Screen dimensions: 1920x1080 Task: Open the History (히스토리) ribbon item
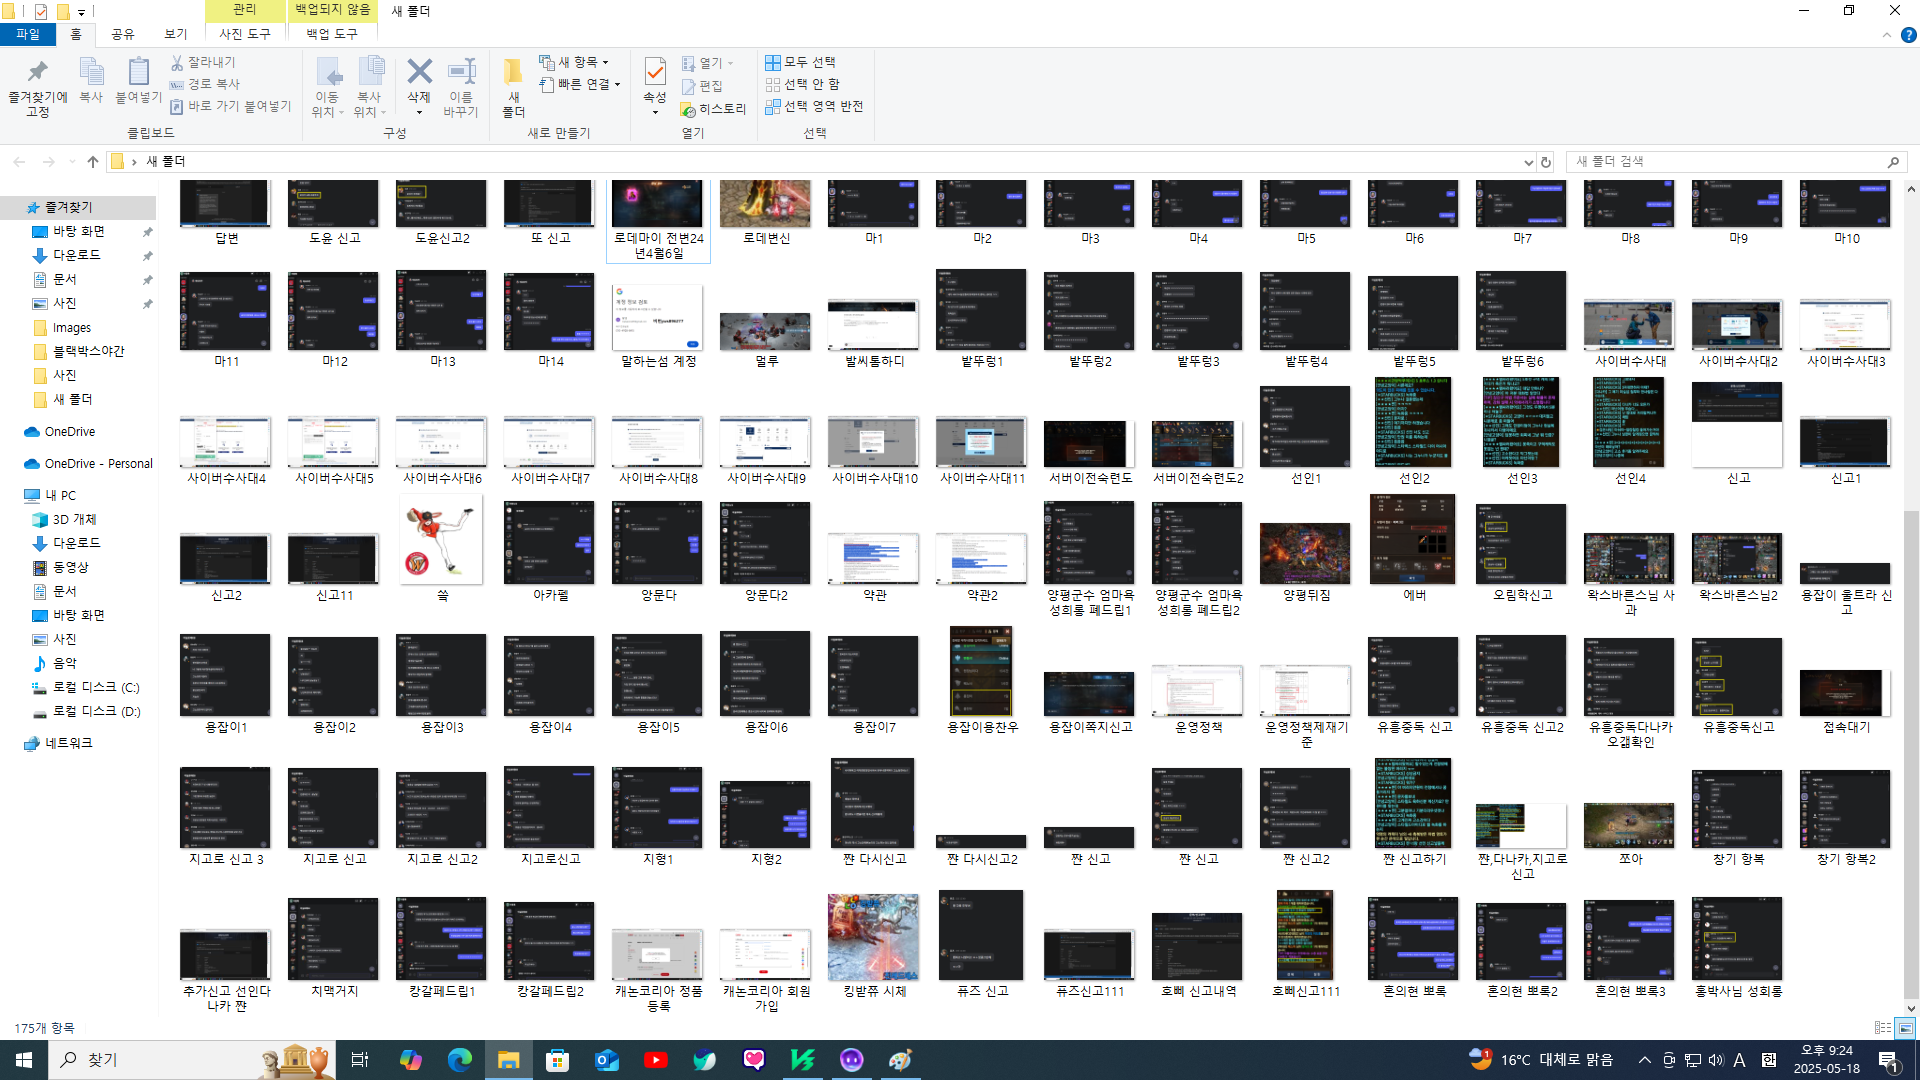pyautogui.click(x=714, y=109)
